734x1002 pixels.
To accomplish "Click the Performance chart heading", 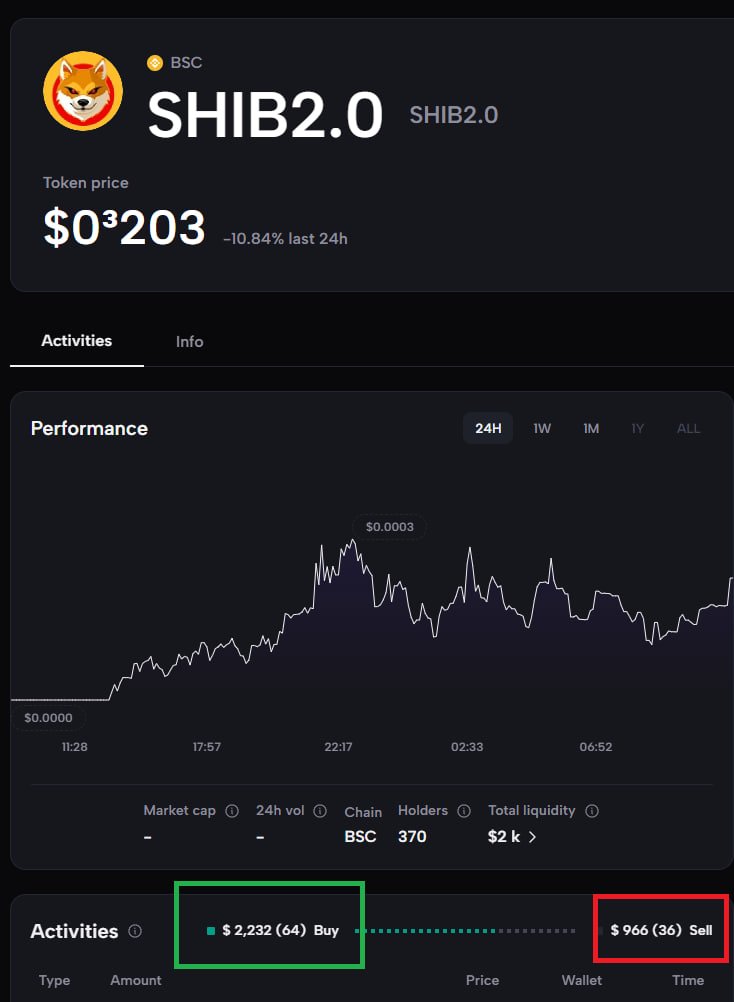I will point(89,428).
